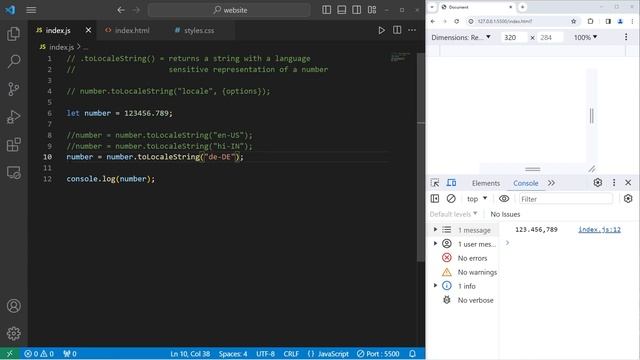Change line endings via CRLF
This screenshot has height=360, width=640.
point(291,354)
